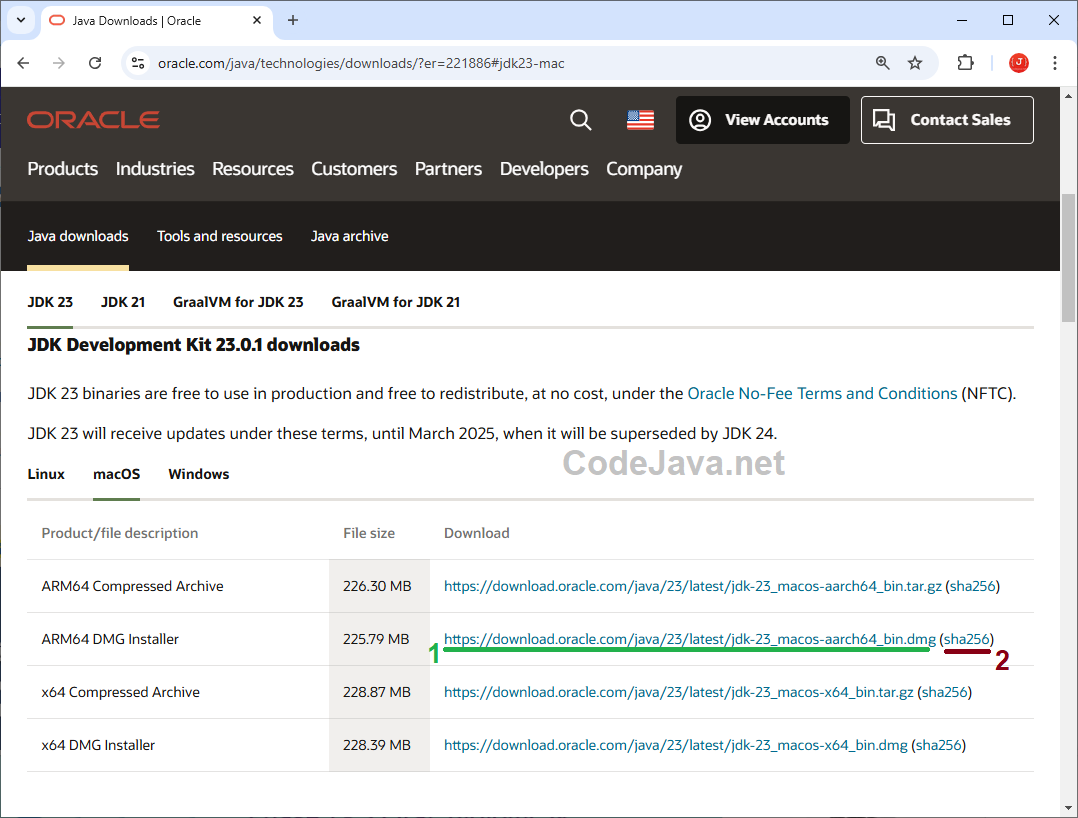Select the Linux platform tab
The width and height of the screenshot is (1078, 818).
tap(46, 474)
